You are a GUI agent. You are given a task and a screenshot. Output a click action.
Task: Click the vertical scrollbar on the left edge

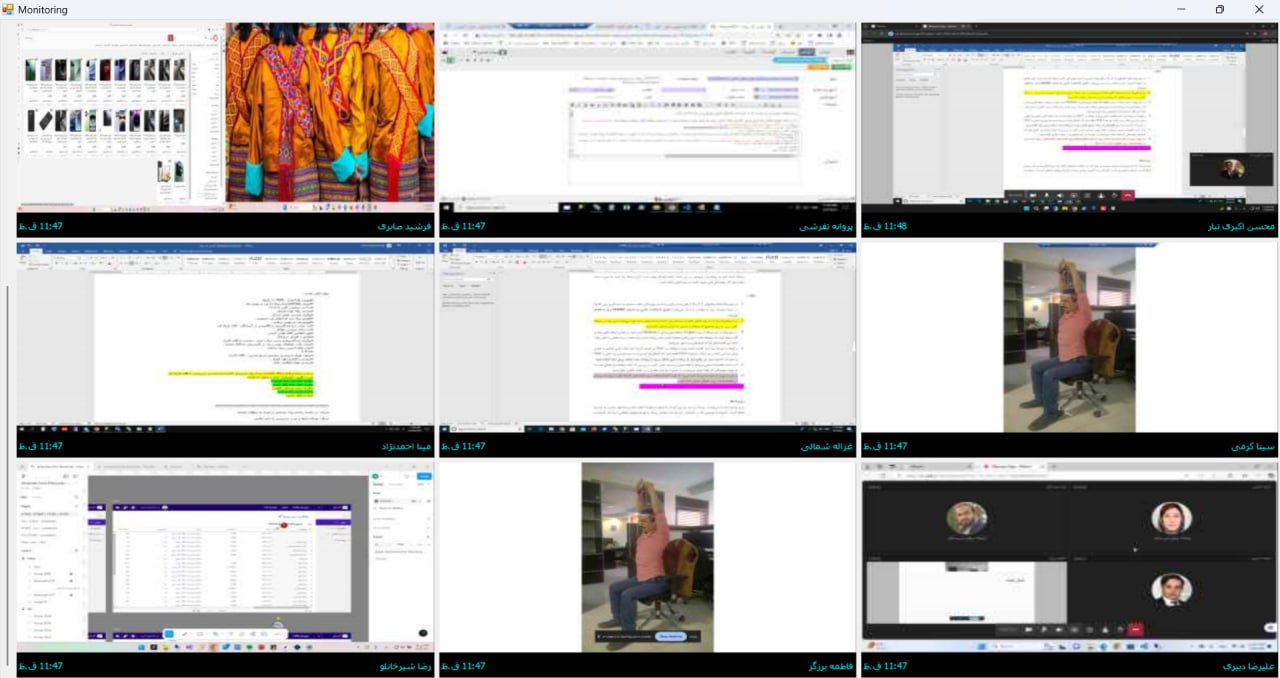pyautogui.click(x=8, y=470)
